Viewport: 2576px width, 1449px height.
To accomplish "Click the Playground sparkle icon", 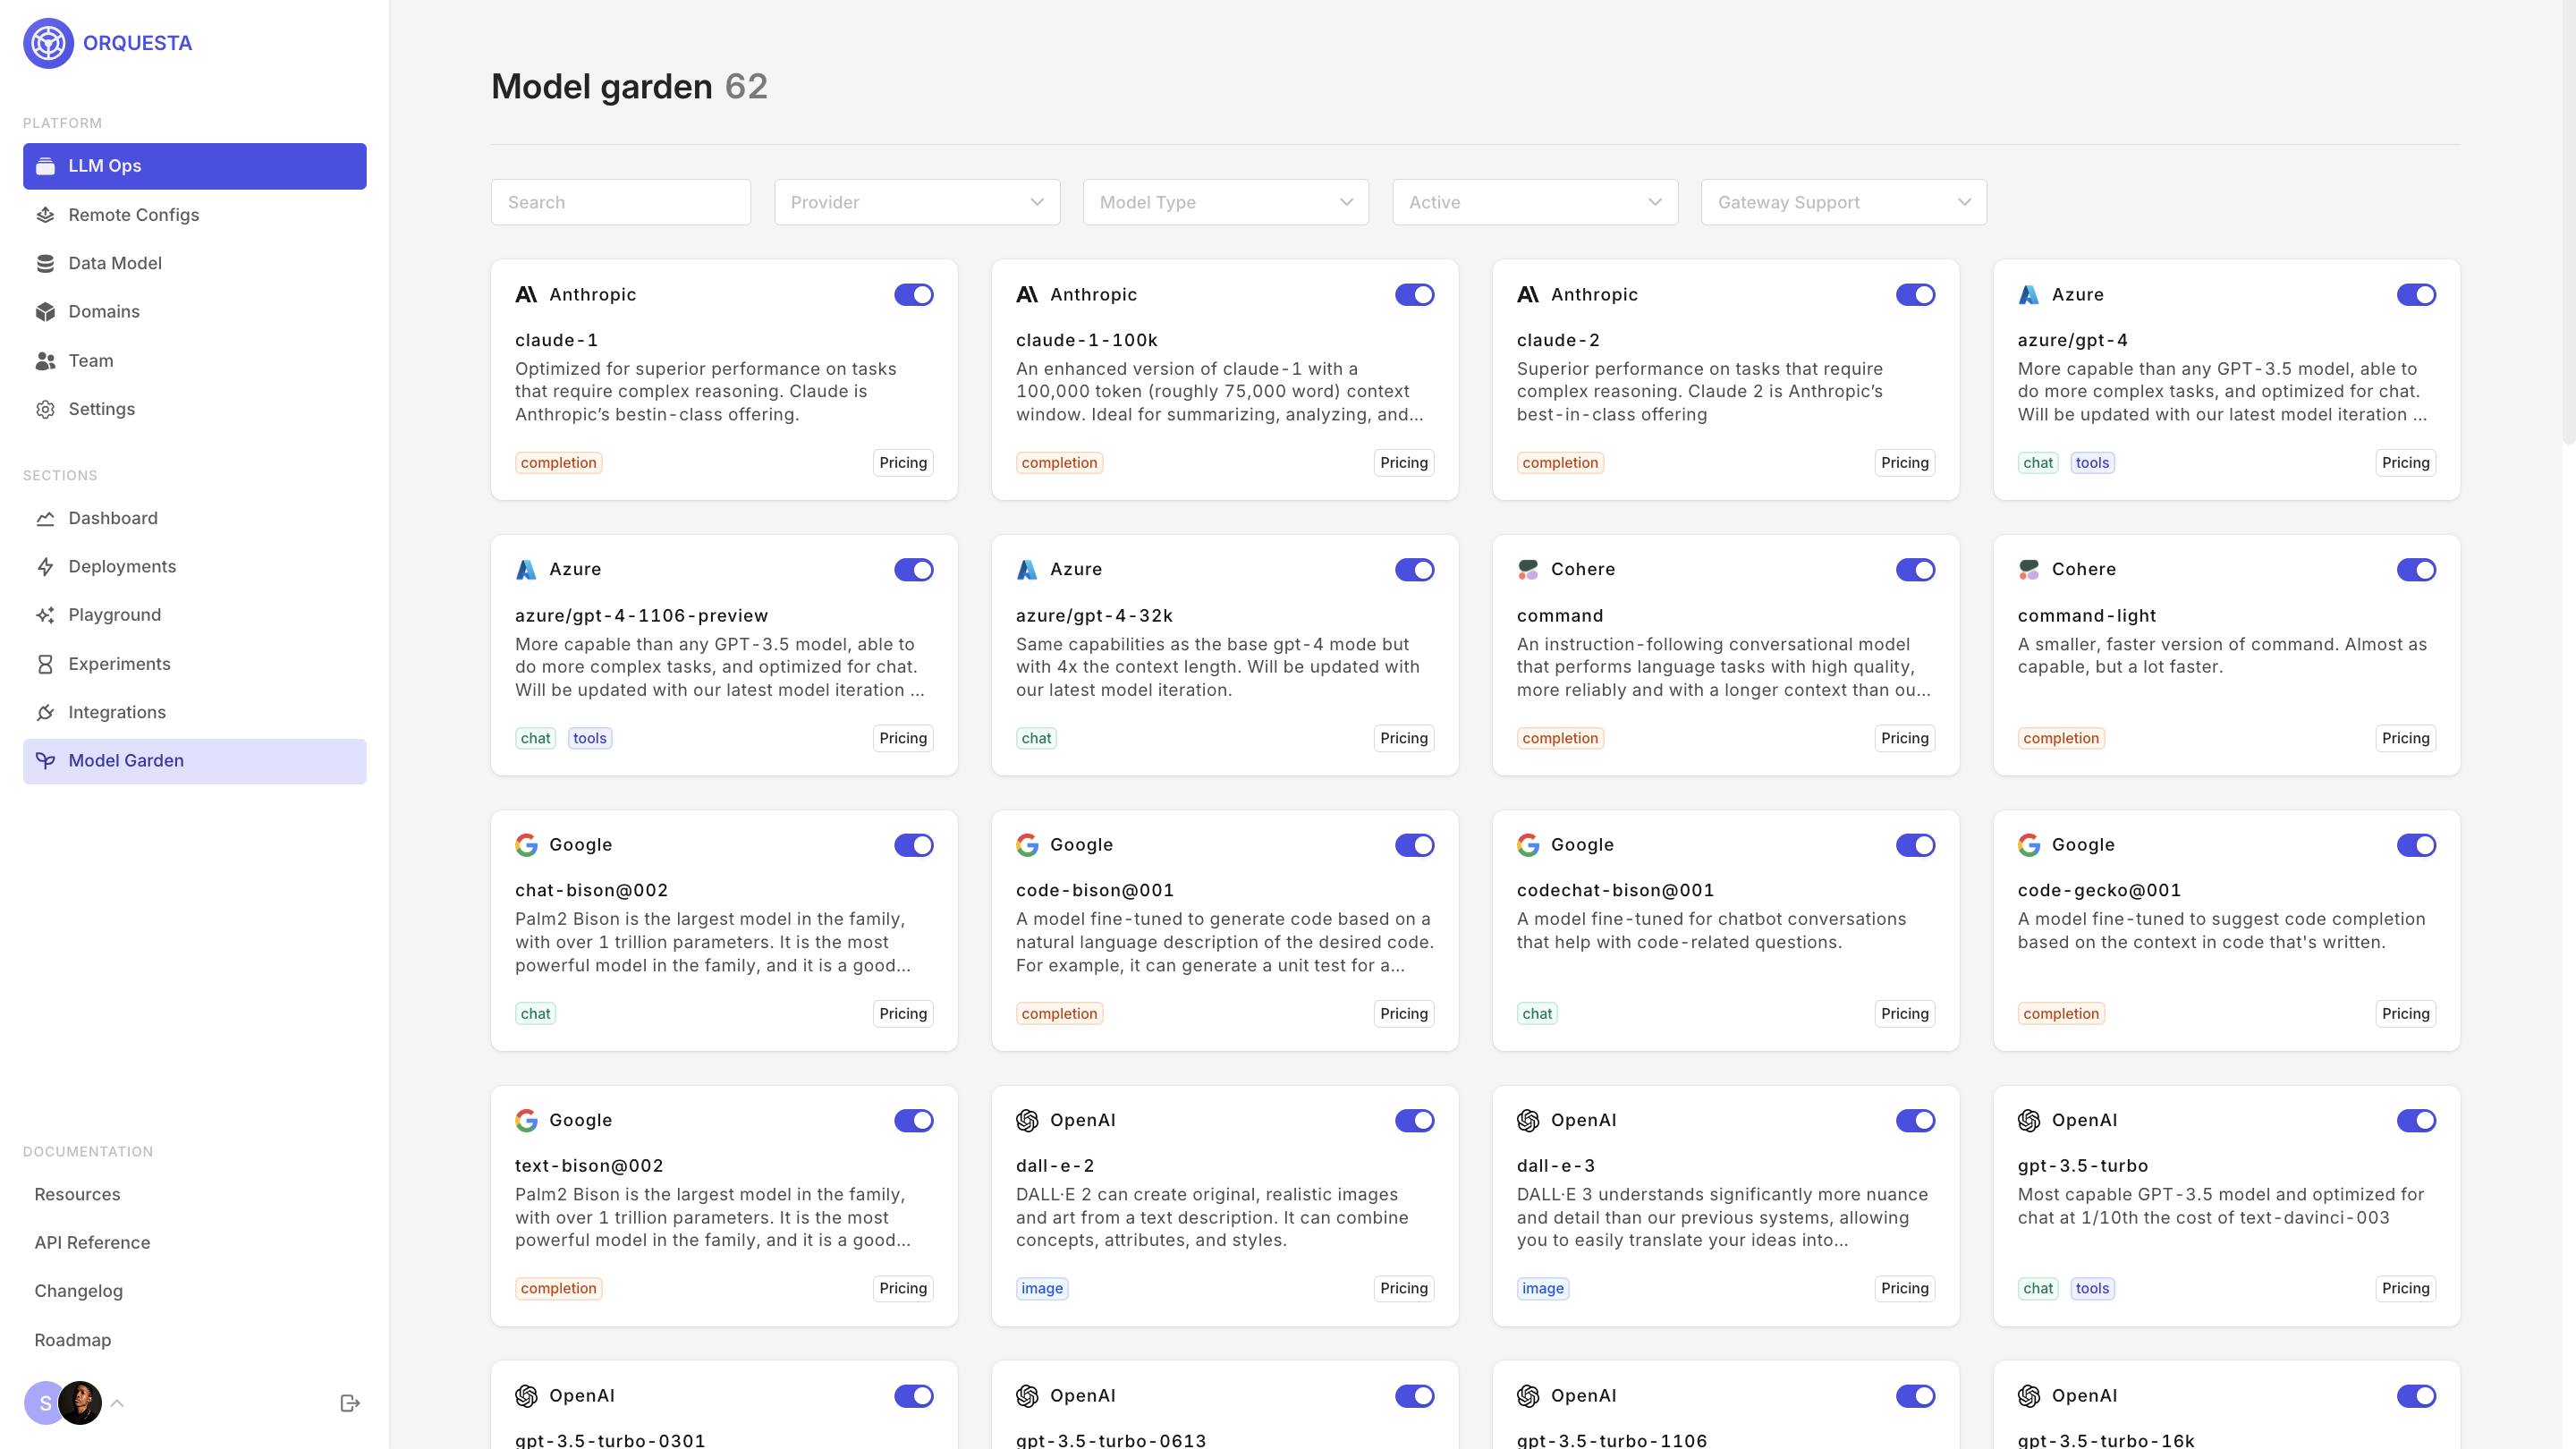I will (45, 615).
